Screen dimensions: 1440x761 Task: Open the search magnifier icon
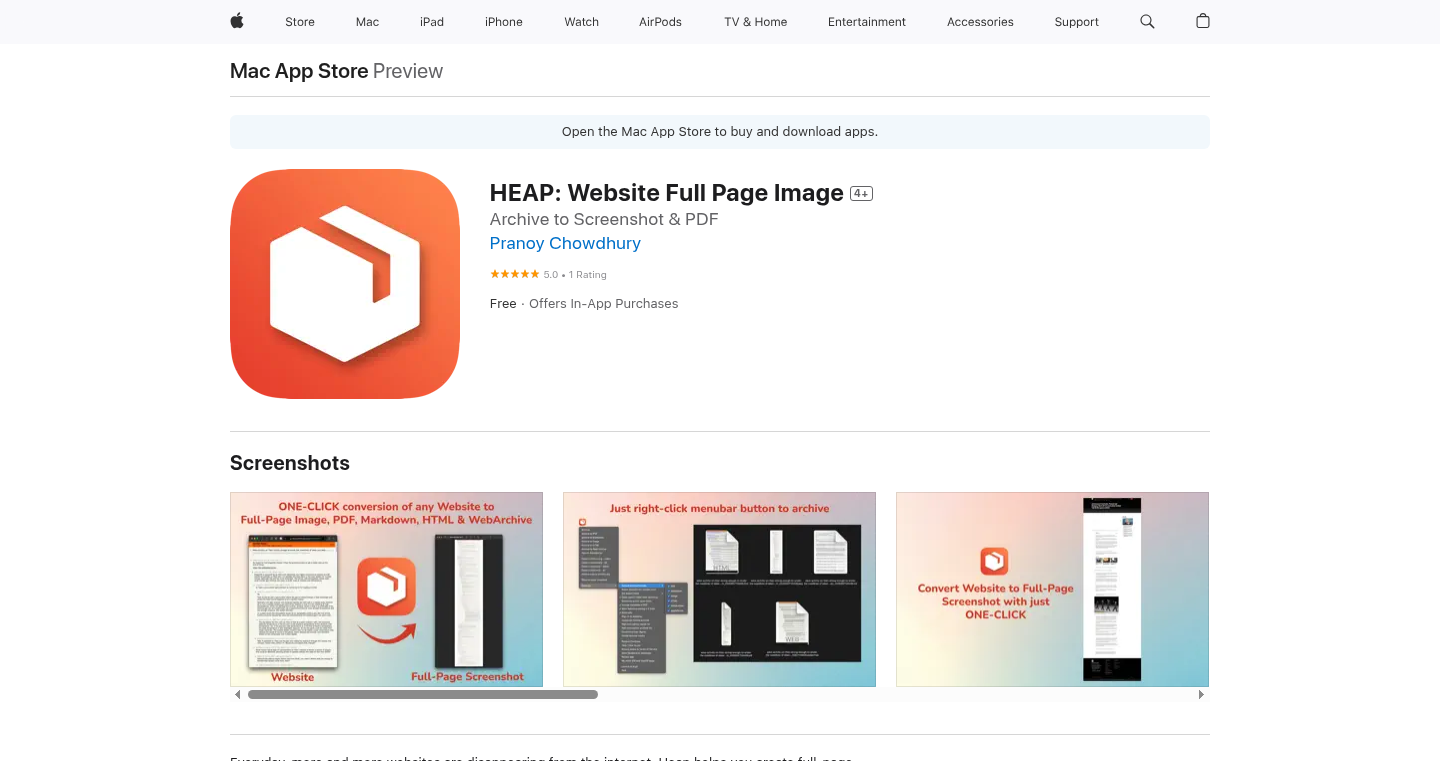tap(1147, 21)
